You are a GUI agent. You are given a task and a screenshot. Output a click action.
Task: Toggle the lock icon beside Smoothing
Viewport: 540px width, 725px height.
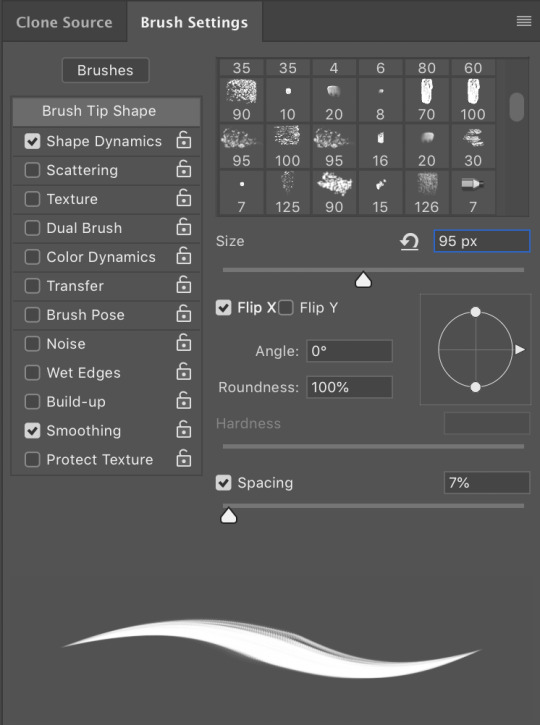(184, 429)
